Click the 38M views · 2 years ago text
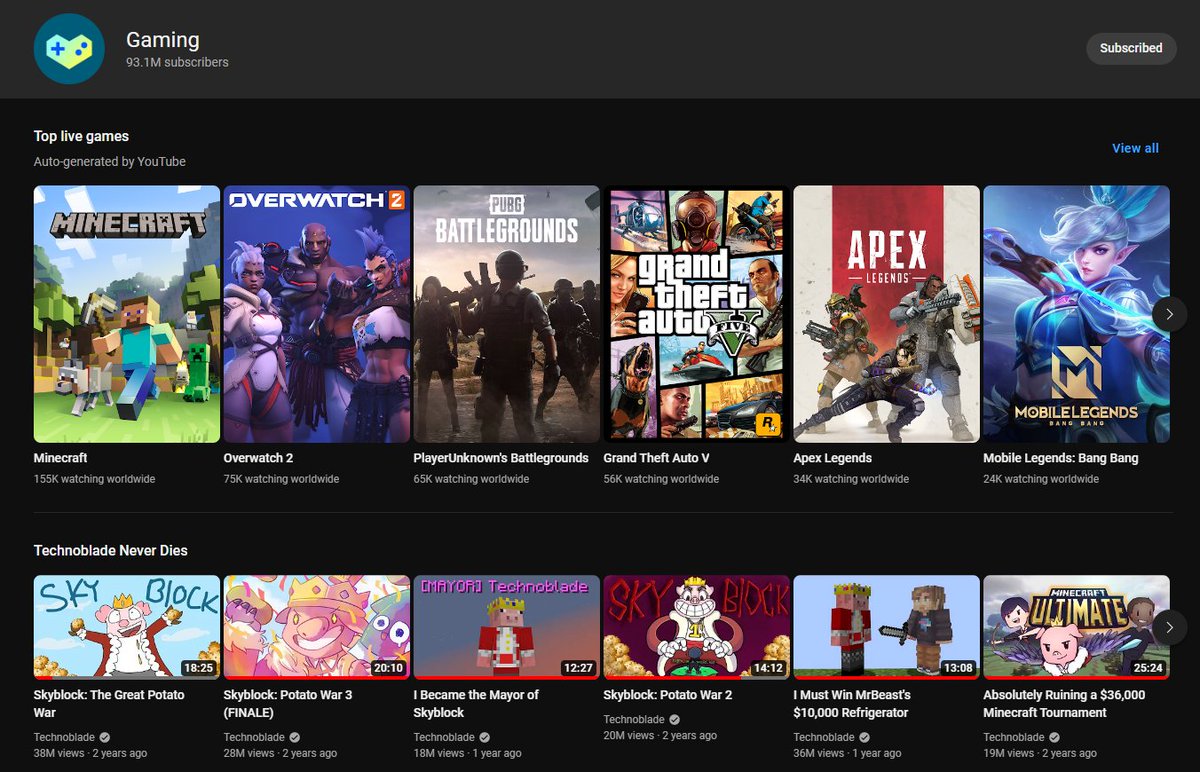The width and height of the screenshot is (1200, 772). [90, 753]
